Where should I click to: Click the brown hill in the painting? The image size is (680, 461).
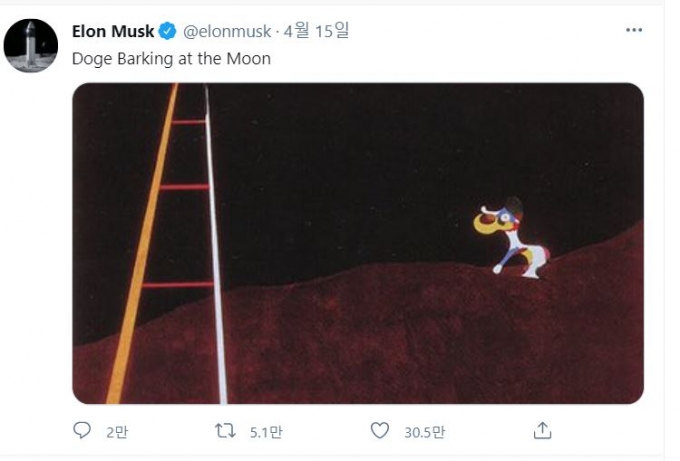400,340
